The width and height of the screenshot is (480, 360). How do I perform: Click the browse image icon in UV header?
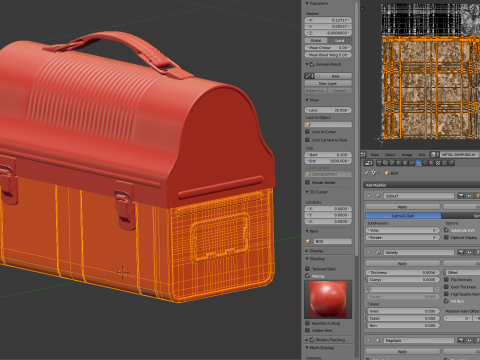(434, 154)
